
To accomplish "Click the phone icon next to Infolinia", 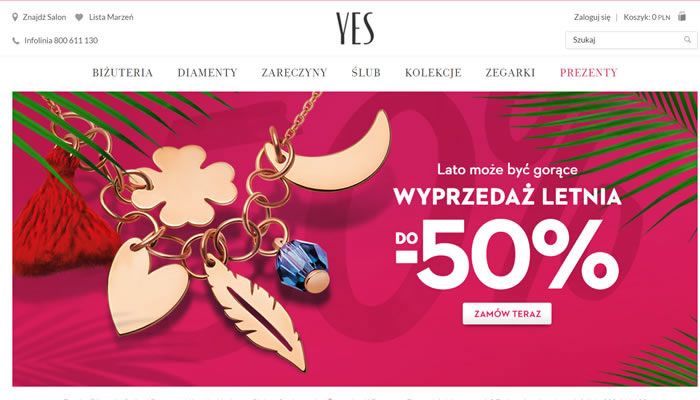I will [x=16, y=41].
